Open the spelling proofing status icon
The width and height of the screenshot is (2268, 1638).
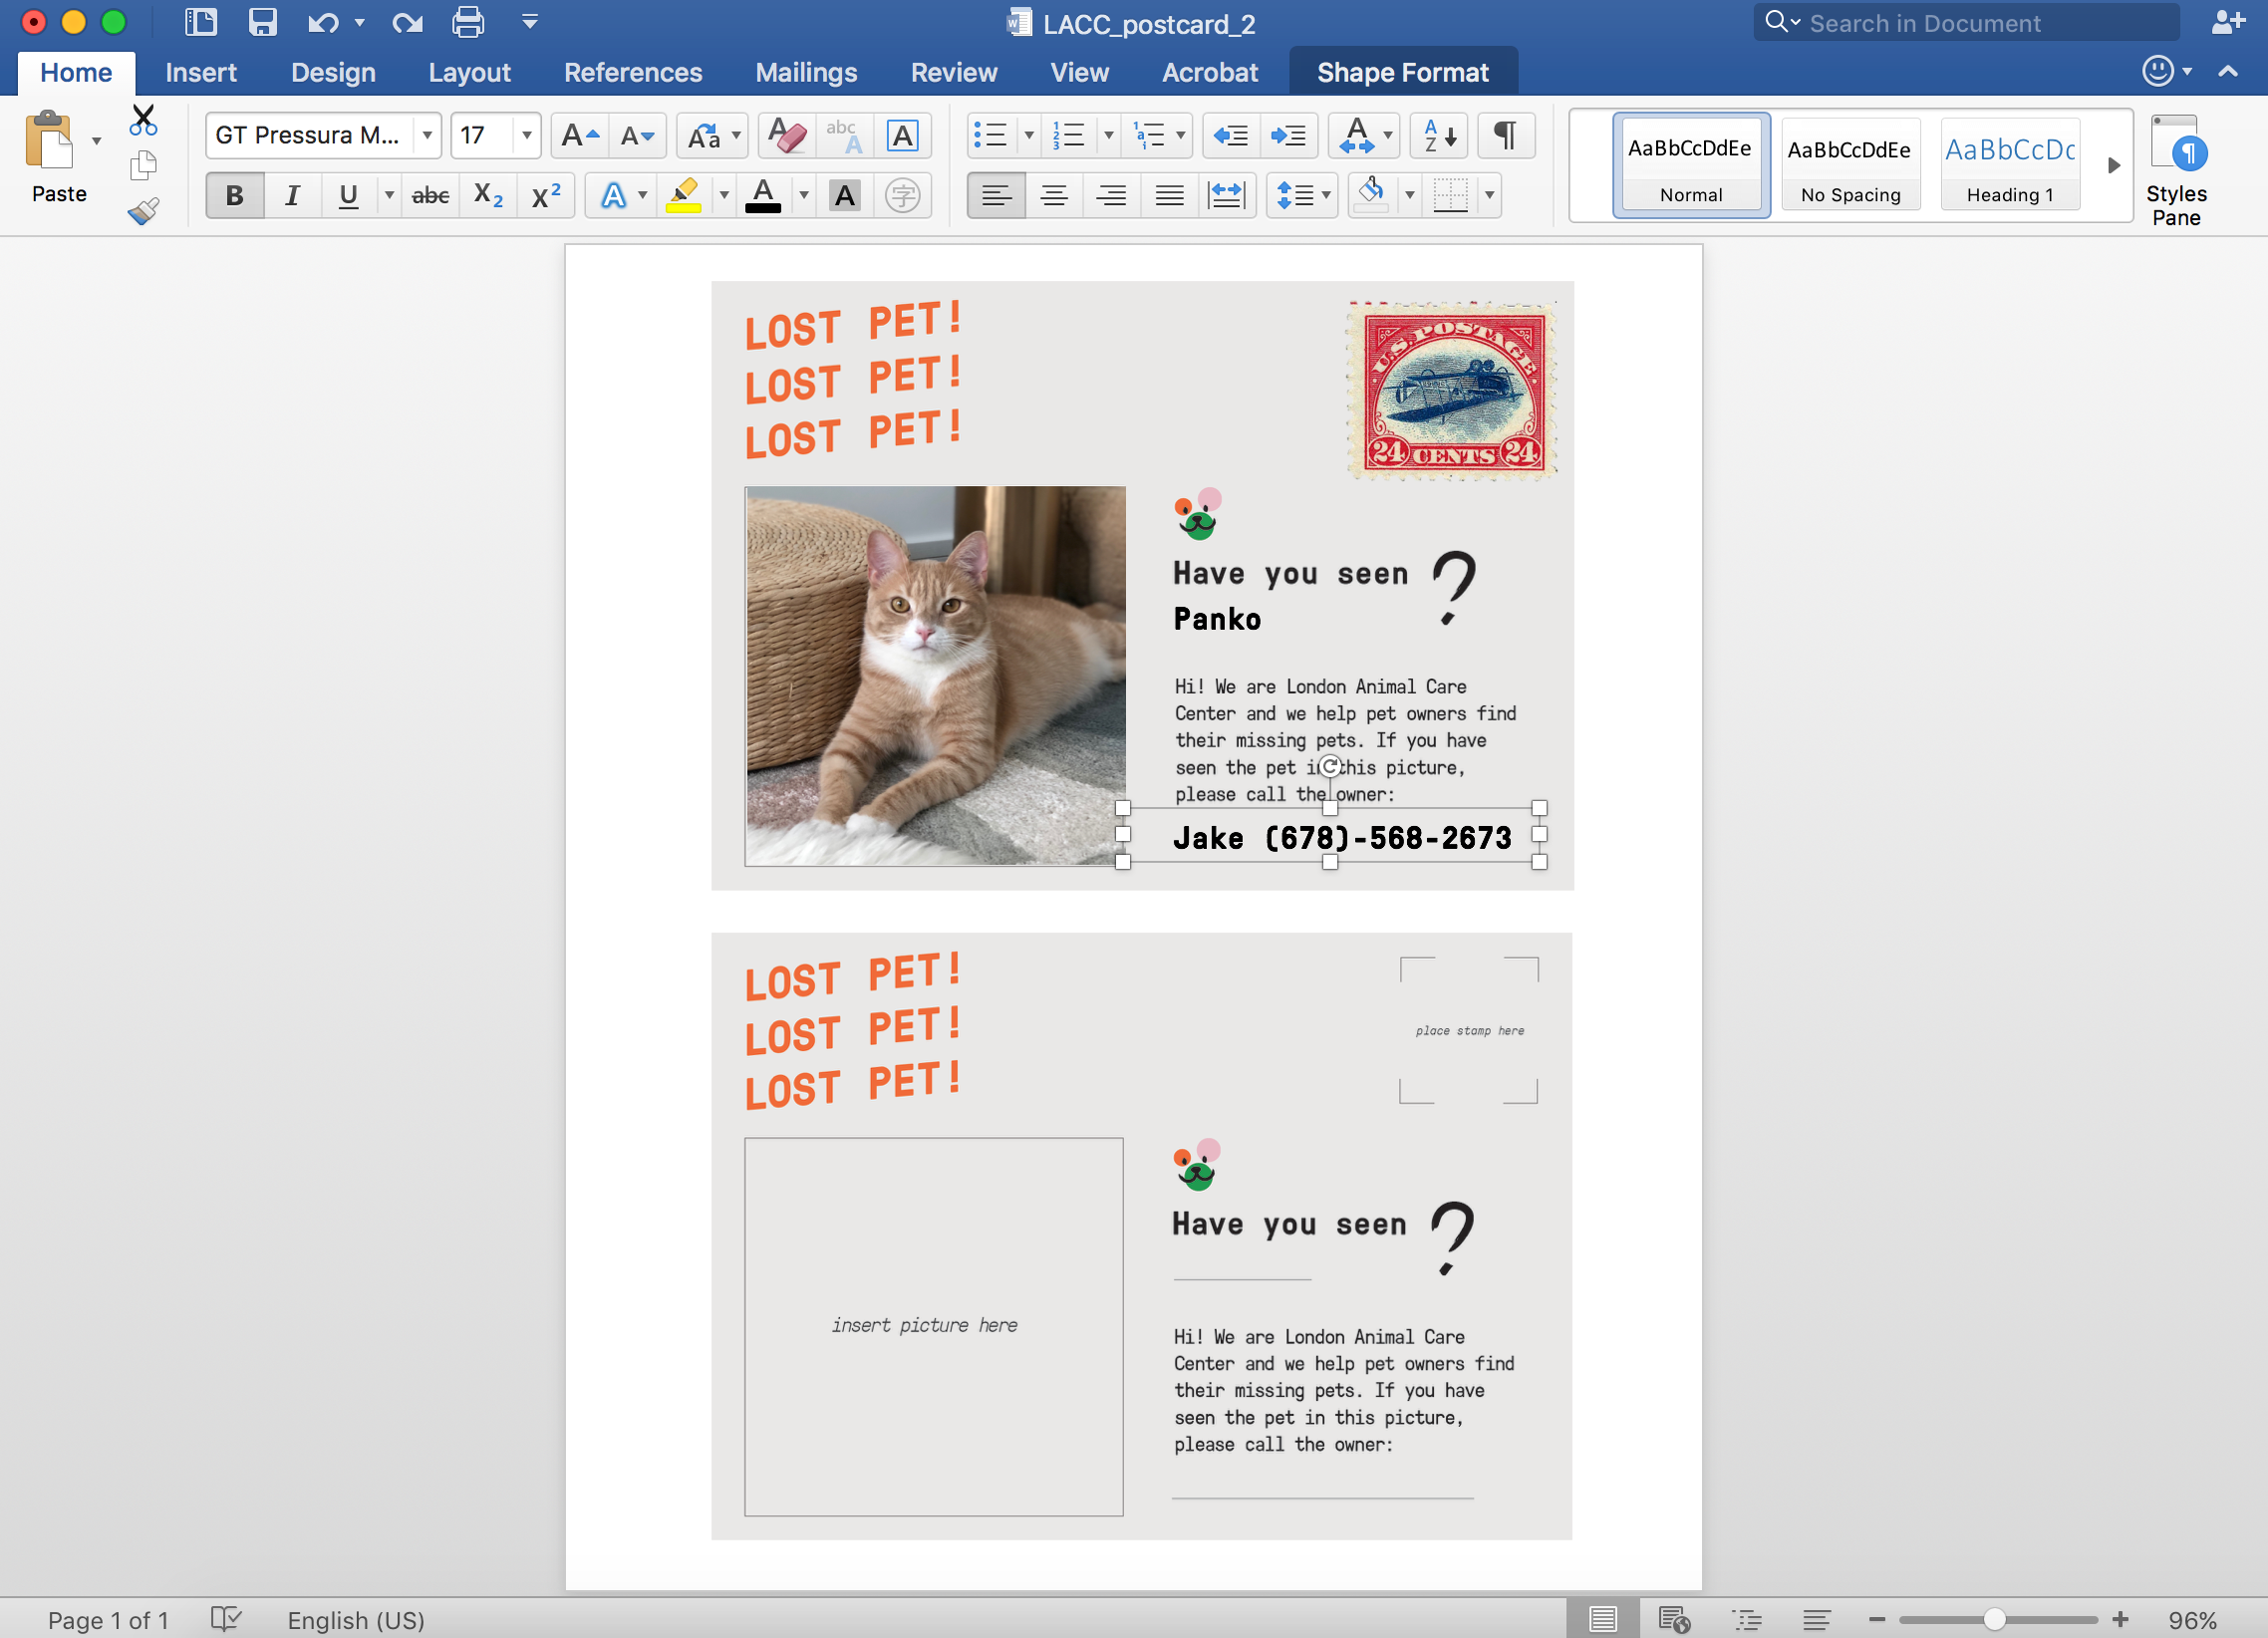click(227, 1618)
